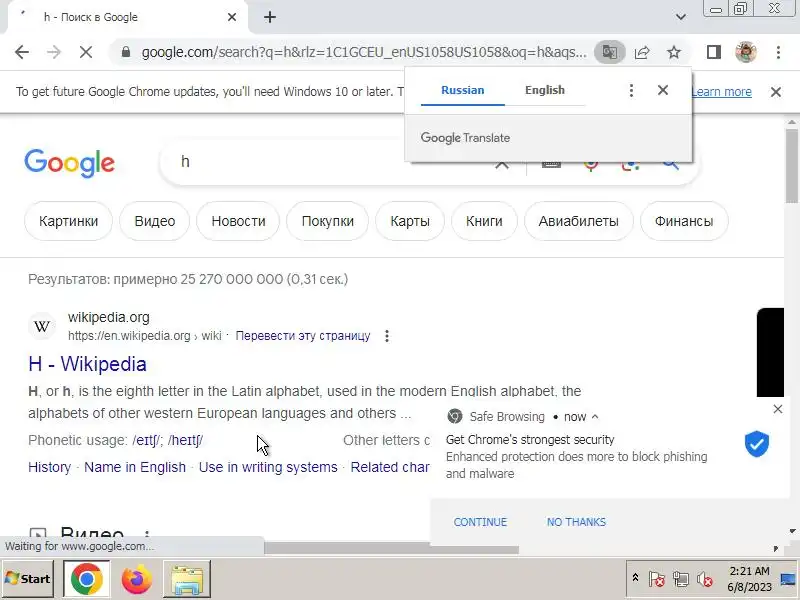Share this page via the share icon
The height and width of the screenshot is (600, 800).
[x=642, y=52]
